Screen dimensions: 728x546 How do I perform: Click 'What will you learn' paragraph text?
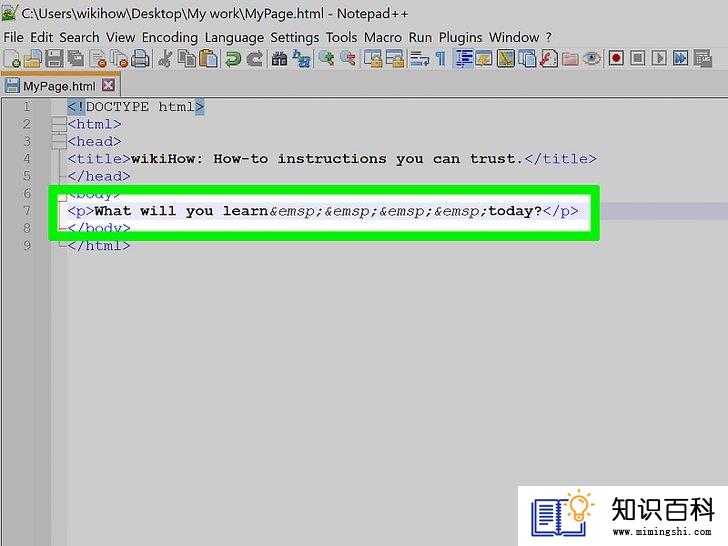click(x=182, y=211)
